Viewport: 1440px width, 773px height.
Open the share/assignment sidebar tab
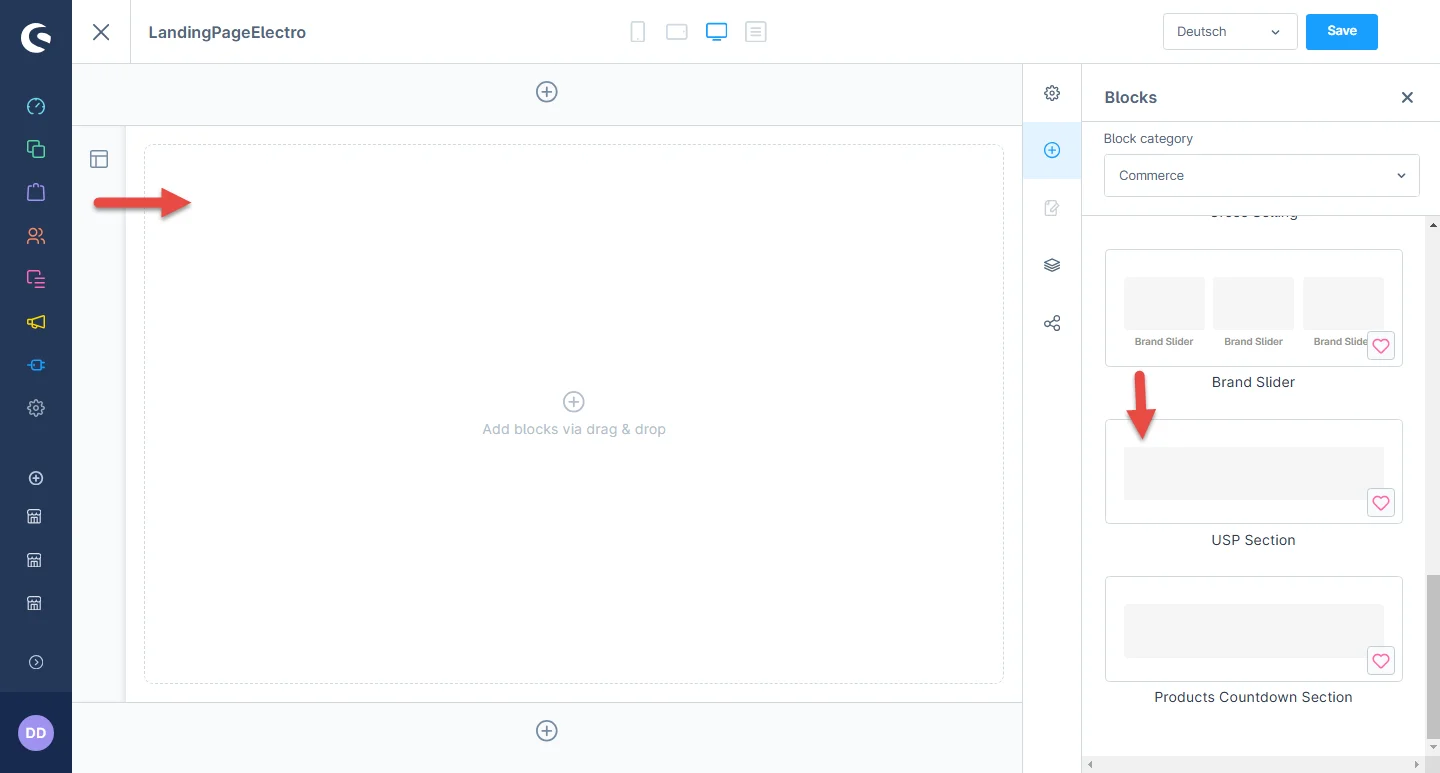click(1052, 324)
